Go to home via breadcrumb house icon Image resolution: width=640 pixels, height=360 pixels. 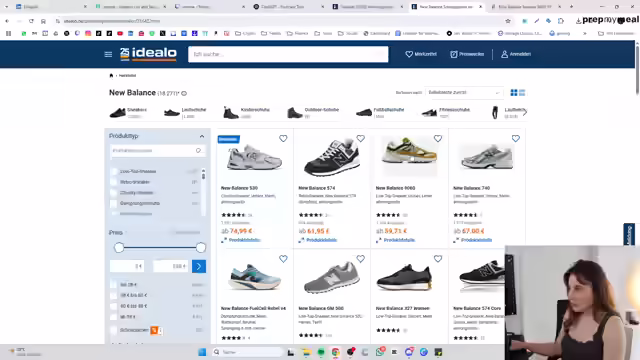click(111, 76)
